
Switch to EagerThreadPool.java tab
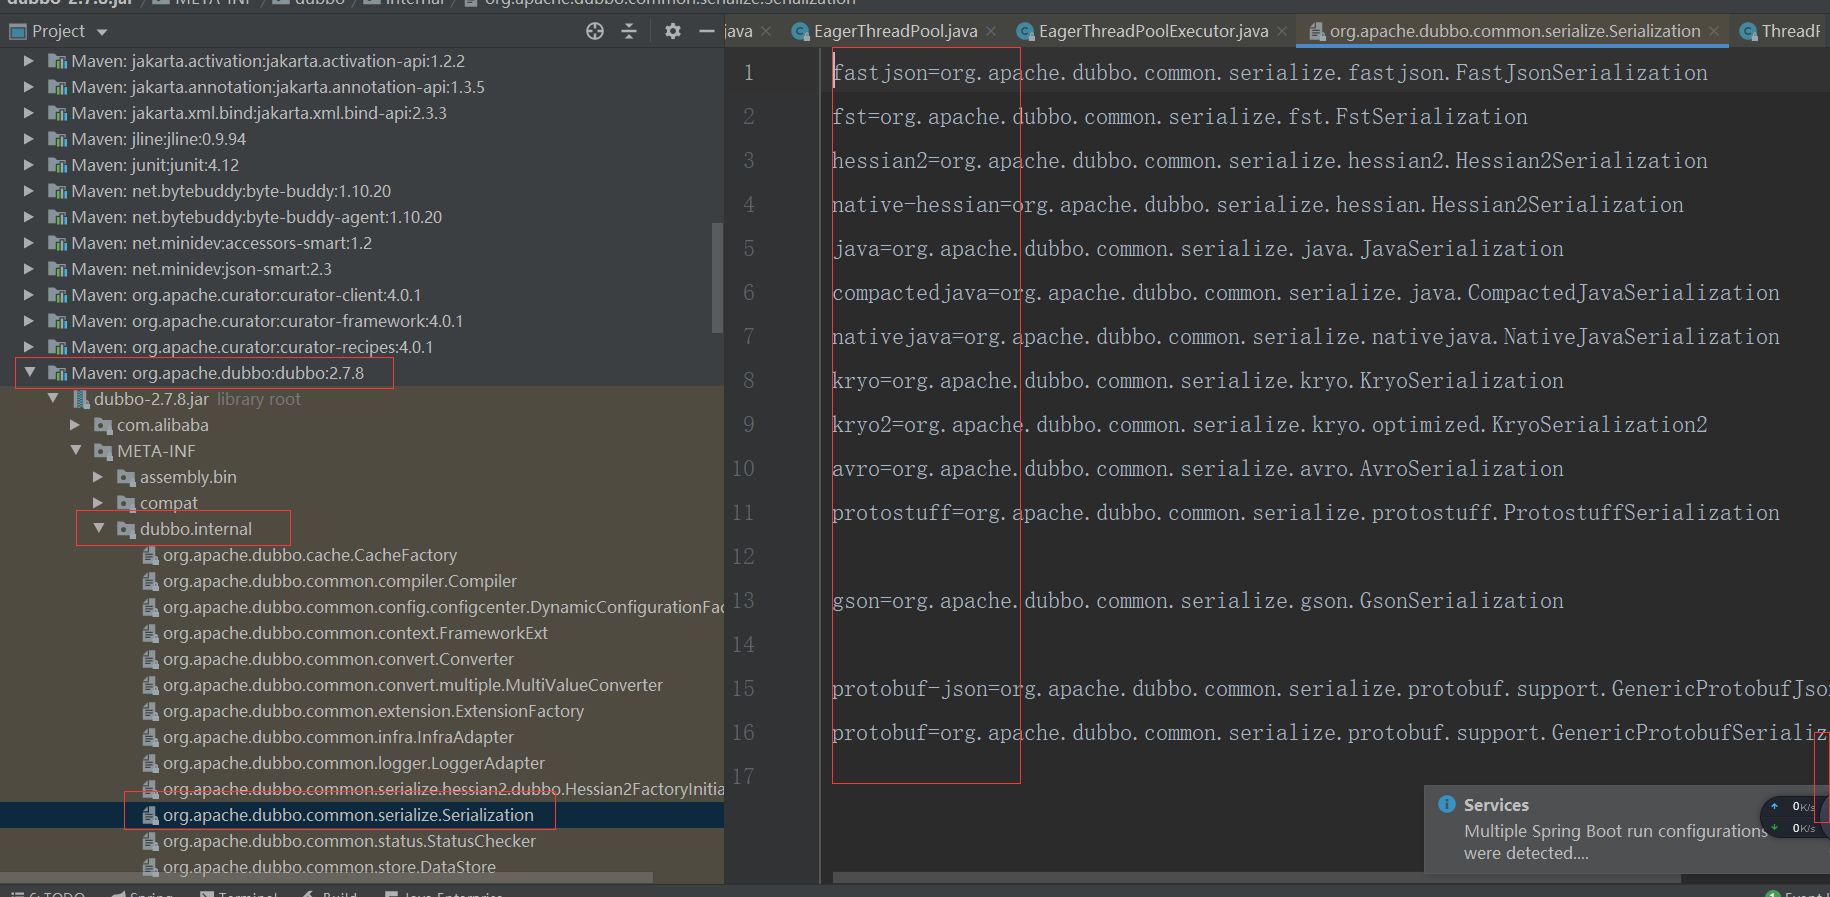coord(895,32)
